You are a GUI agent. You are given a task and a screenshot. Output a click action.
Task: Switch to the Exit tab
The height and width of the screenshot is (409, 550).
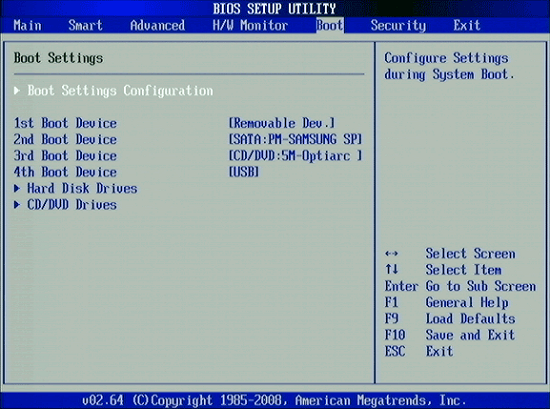(467, 26)
